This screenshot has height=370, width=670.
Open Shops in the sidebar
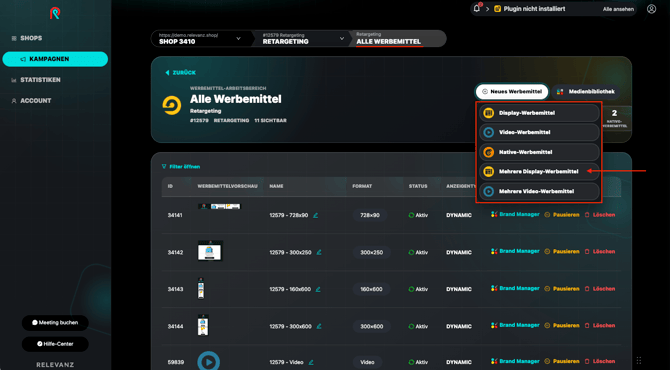point(26,38)
